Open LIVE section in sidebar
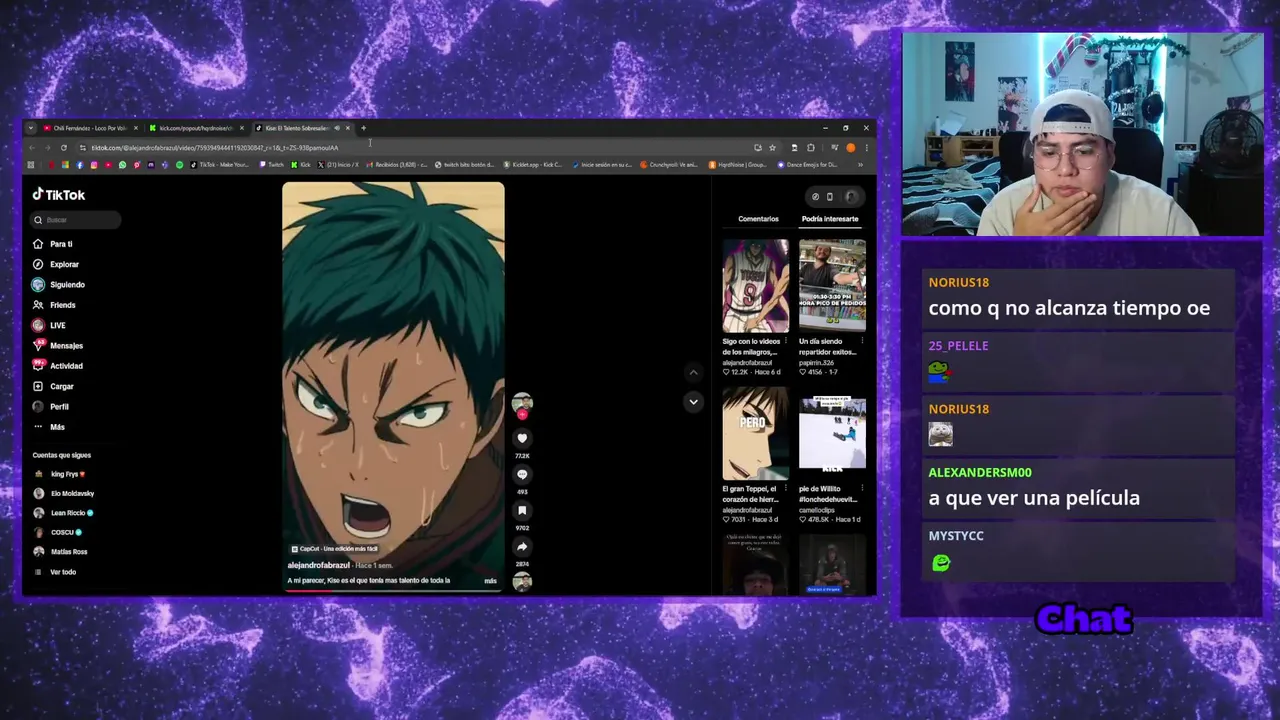 (x=49, y=325)
